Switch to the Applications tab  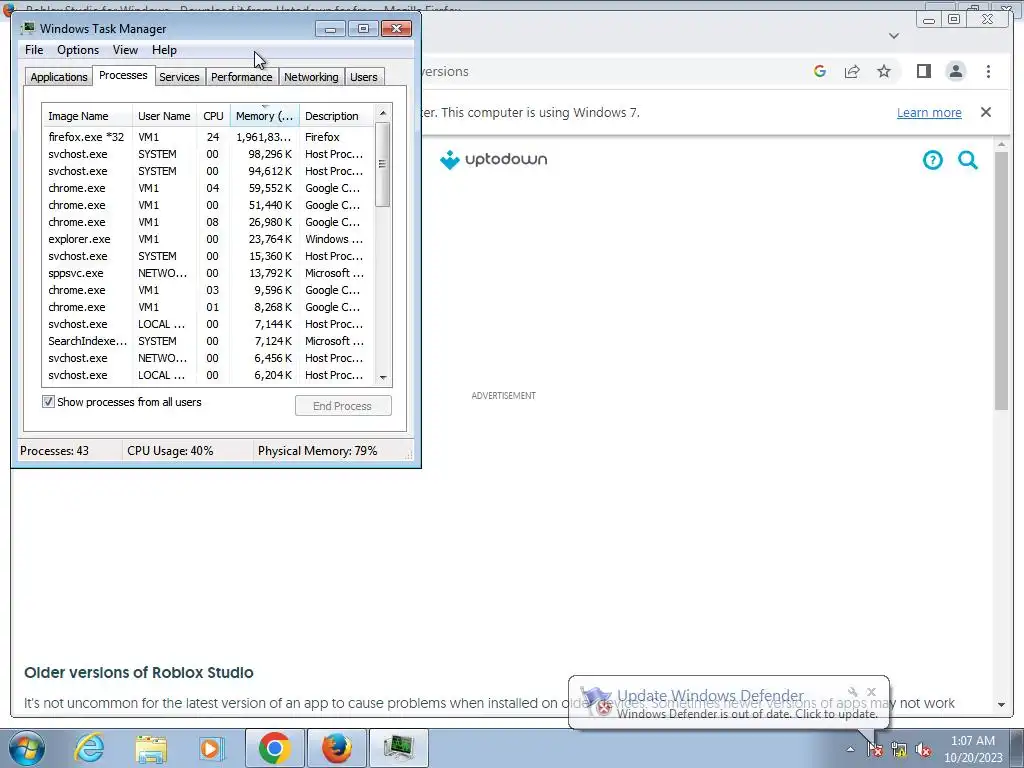tap(59, 77)
